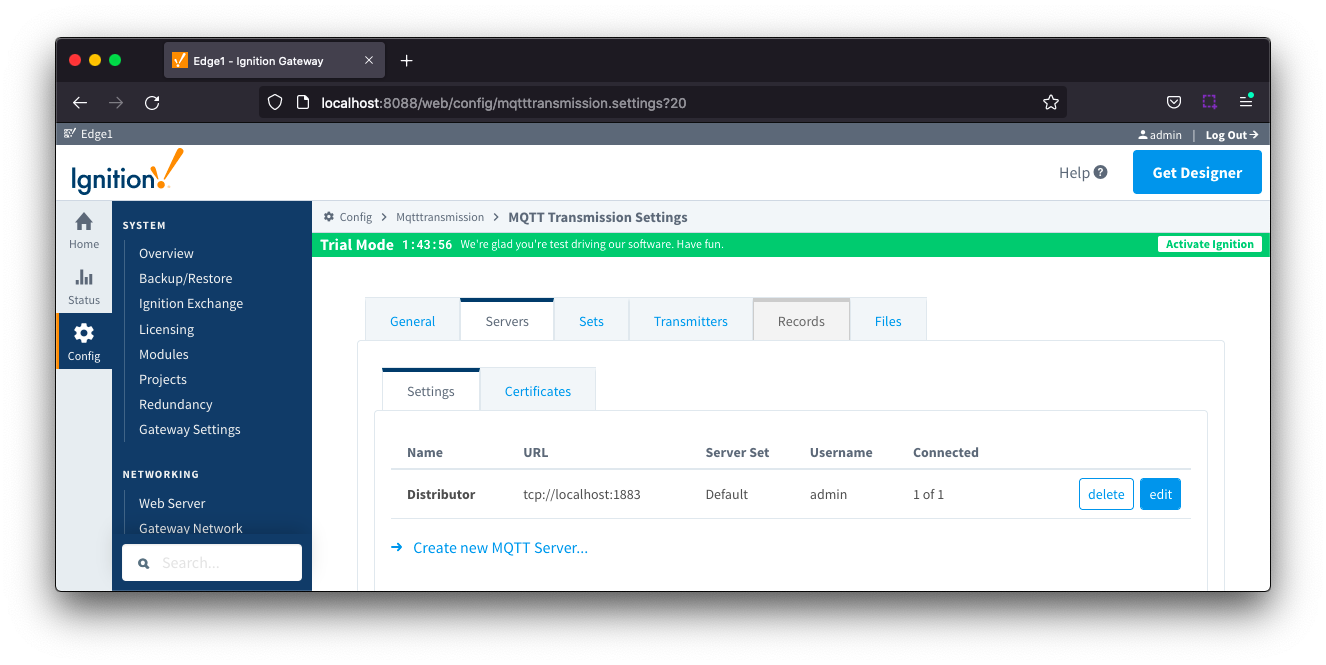Open the Home section icon
The width and height of the screenshot is (1326, 665).
[x=84, y=222]
